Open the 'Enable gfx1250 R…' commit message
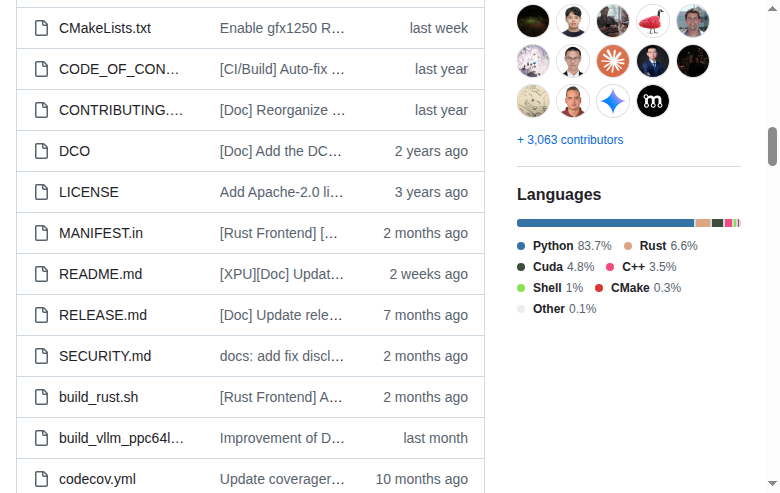The image size is (780, 493). [282, 28]
